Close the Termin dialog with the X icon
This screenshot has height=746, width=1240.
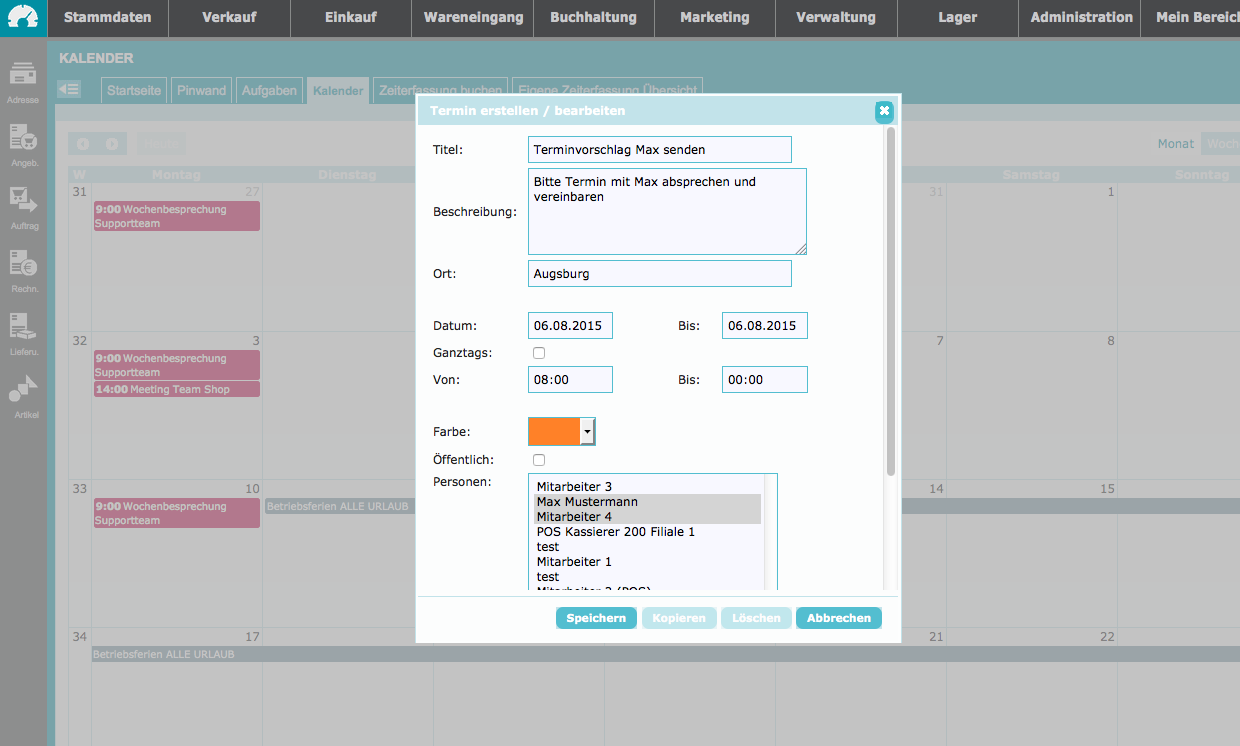pos(884,111)
